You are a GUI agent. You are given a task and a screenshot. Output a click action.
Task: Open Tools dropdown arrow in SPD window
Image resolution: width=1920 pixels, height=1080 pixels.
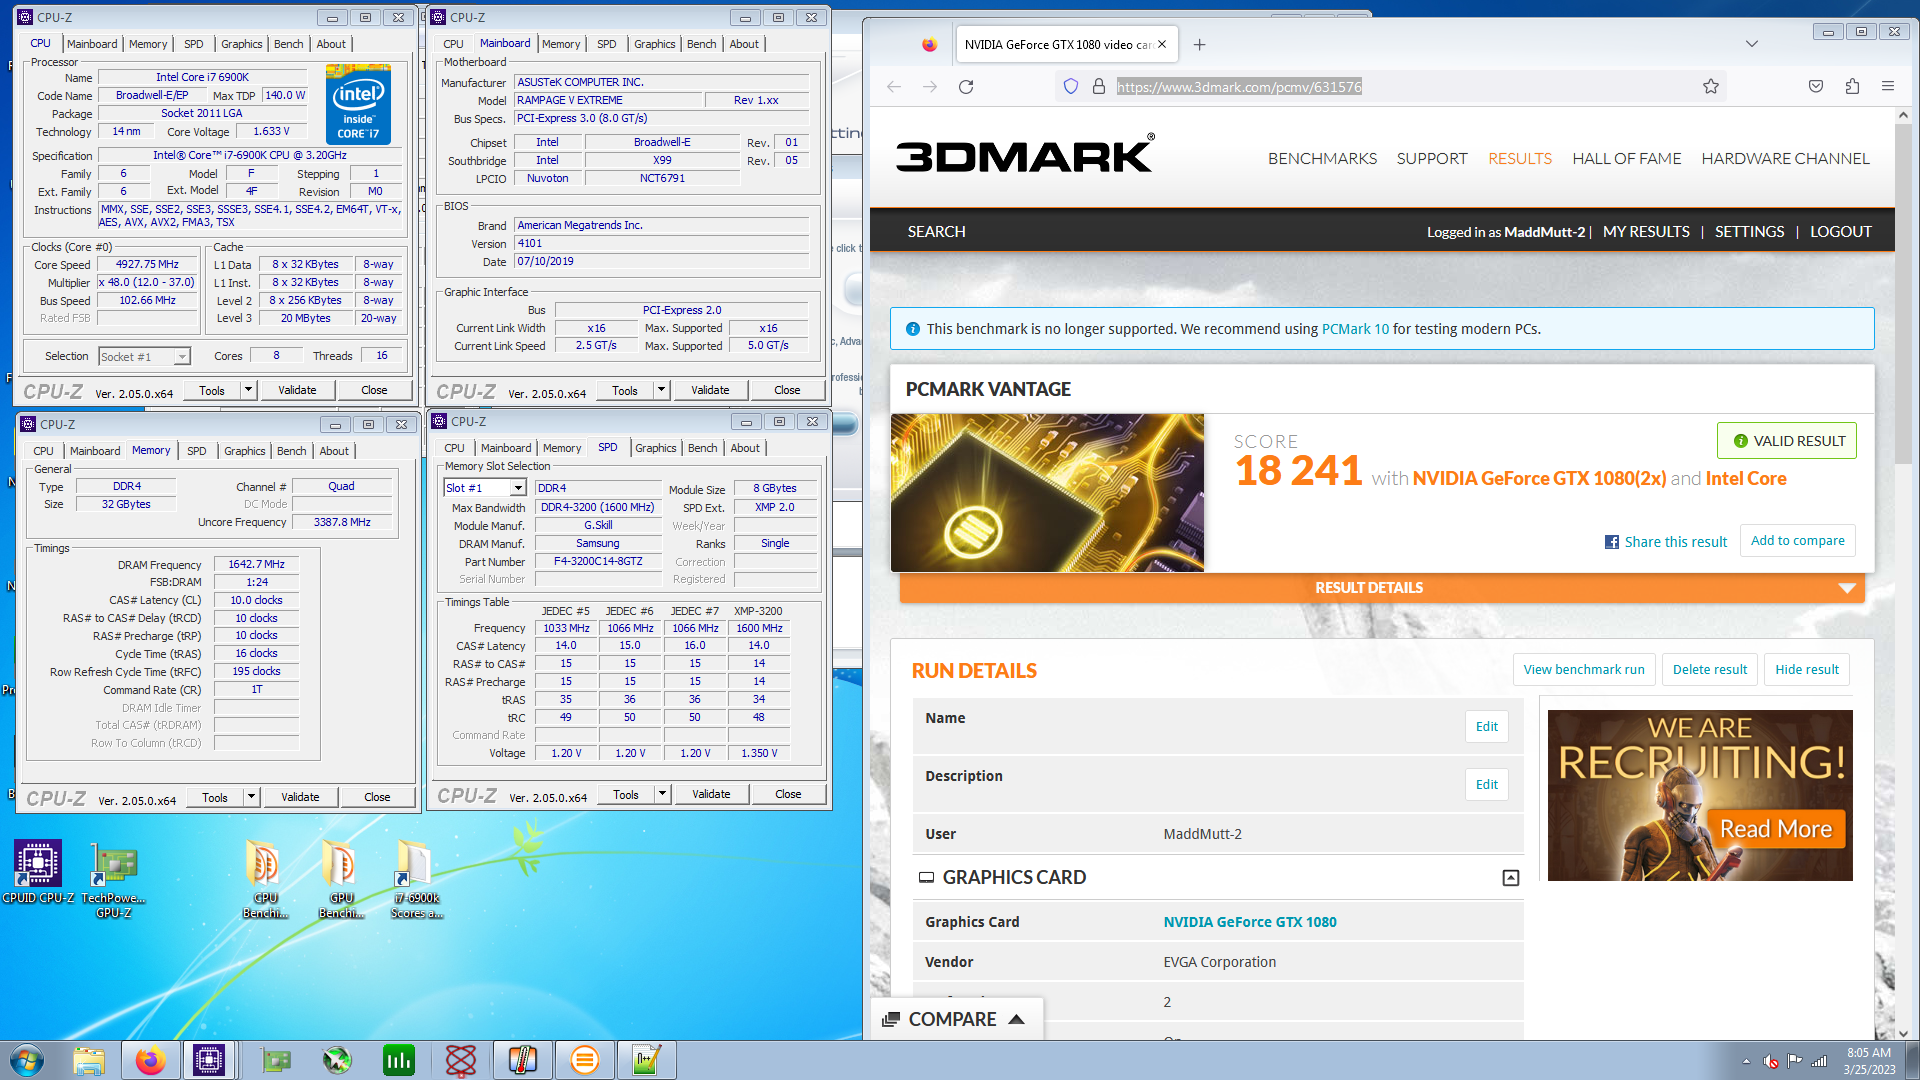click(663, 794)
